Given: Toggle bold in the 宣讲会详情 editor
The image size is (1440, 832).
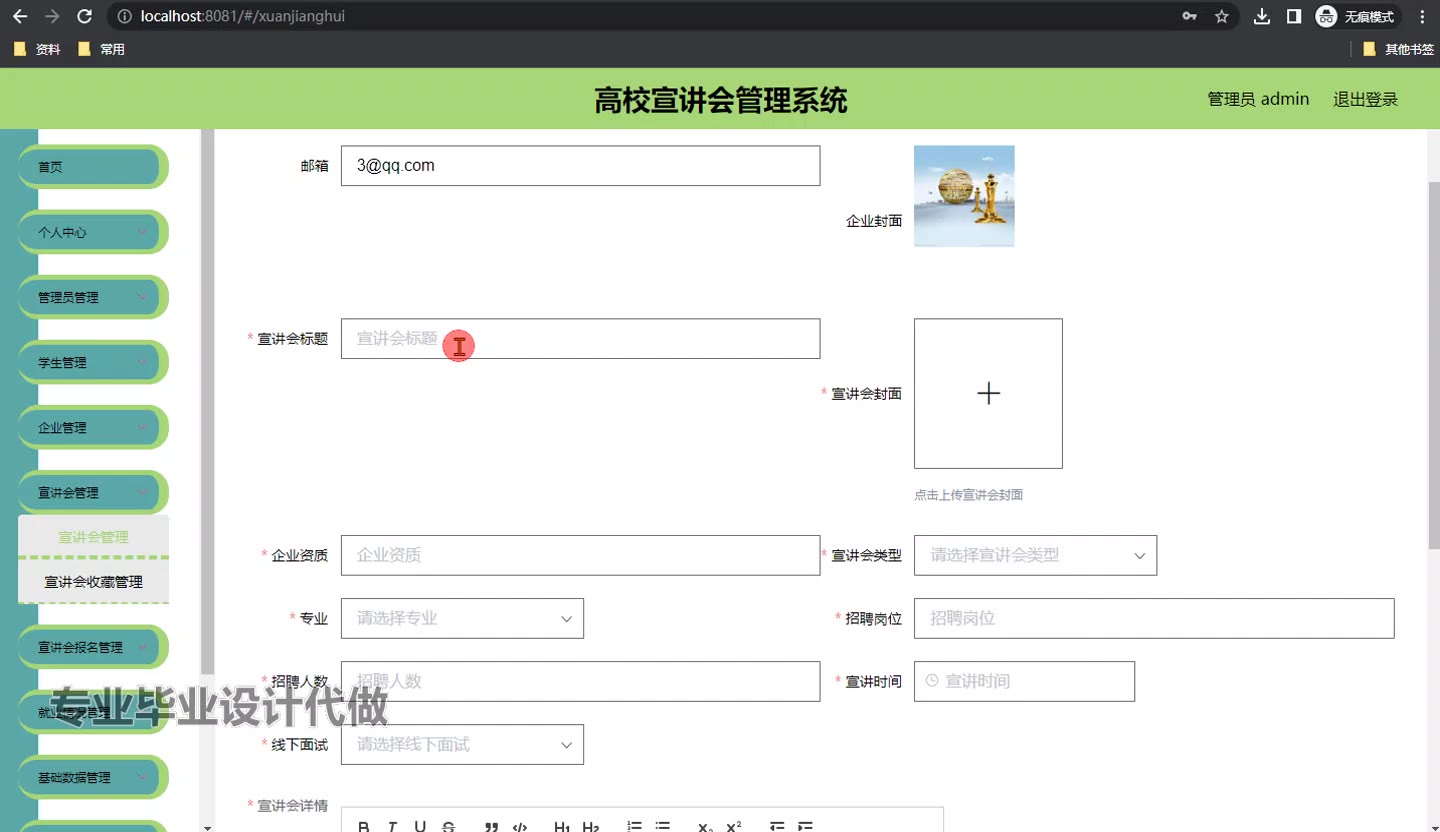Looking at the screenshot, I should pyautogui.click(x=364, y=827).
